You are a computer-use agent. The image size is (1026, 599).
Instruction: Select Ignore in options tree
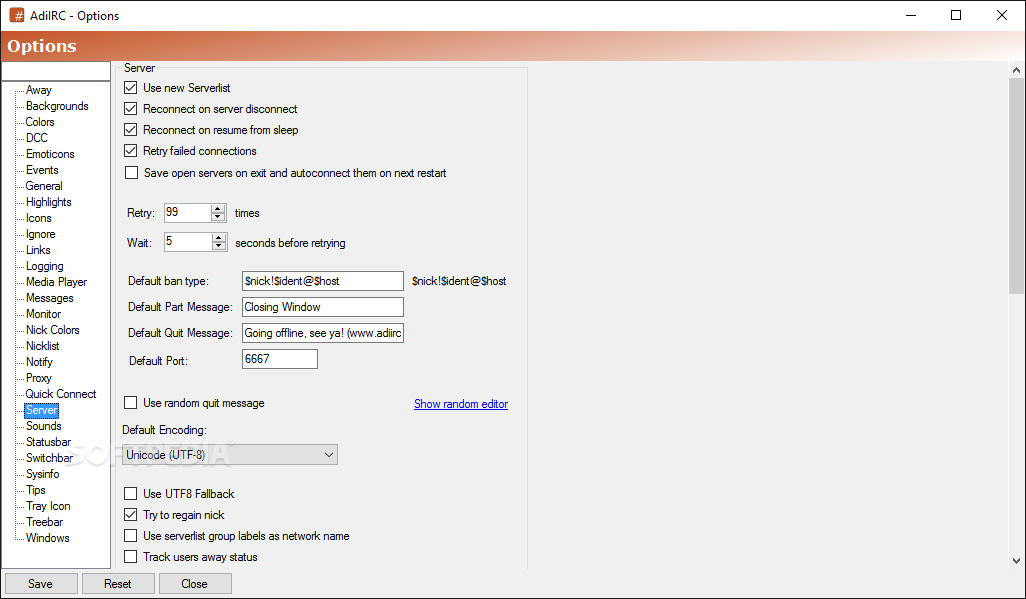41,234
